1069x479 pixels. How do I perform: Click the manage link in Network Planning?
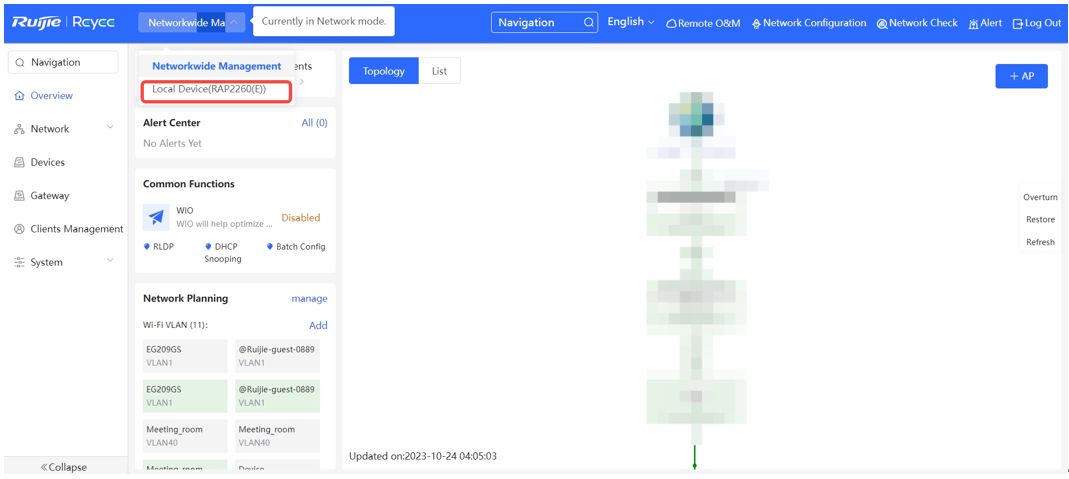[x=309, y=298]
